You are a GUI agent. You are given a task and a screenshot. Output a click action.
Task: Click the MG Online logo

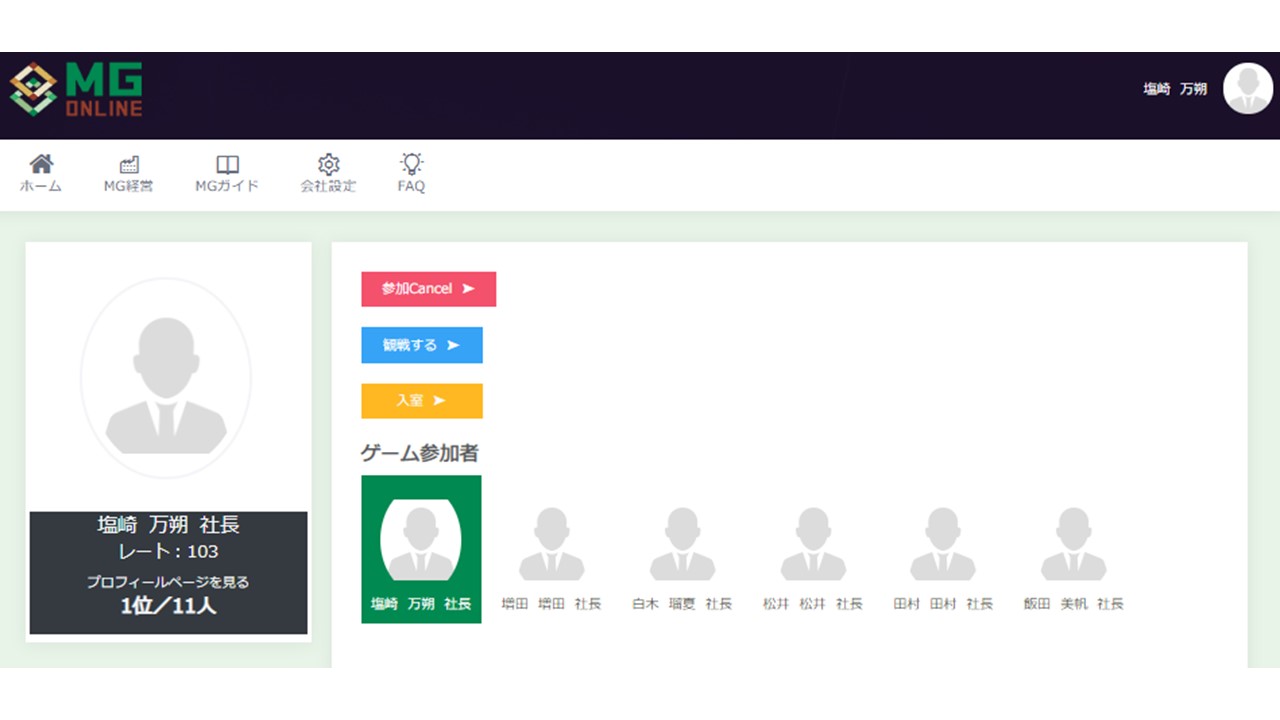[x=76, y=90]
